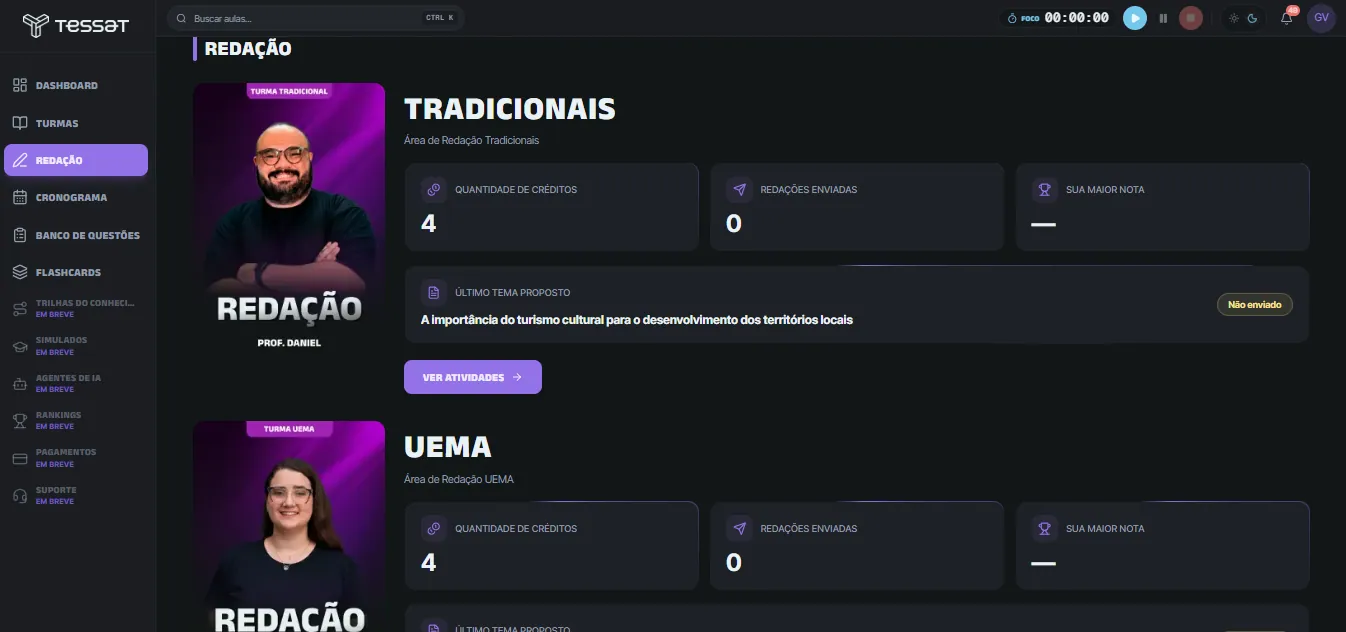Open notifications bell

pos(1287,18)
